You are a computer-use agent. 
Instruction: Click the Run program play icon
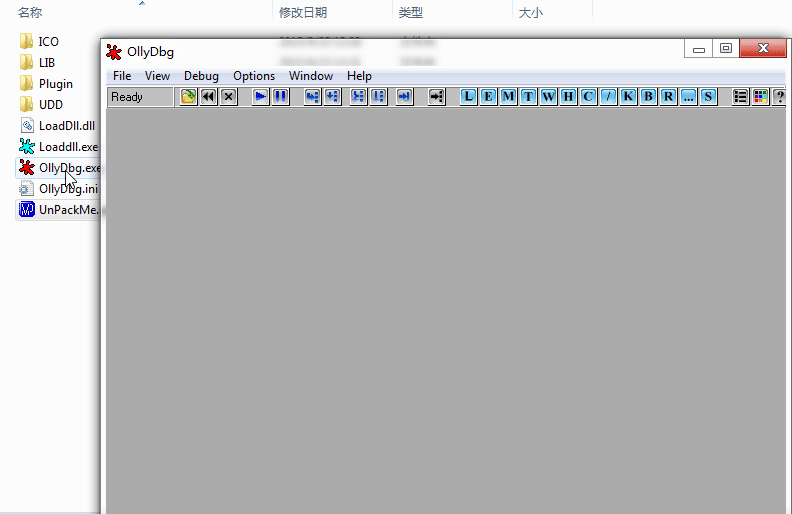(261, 96)
